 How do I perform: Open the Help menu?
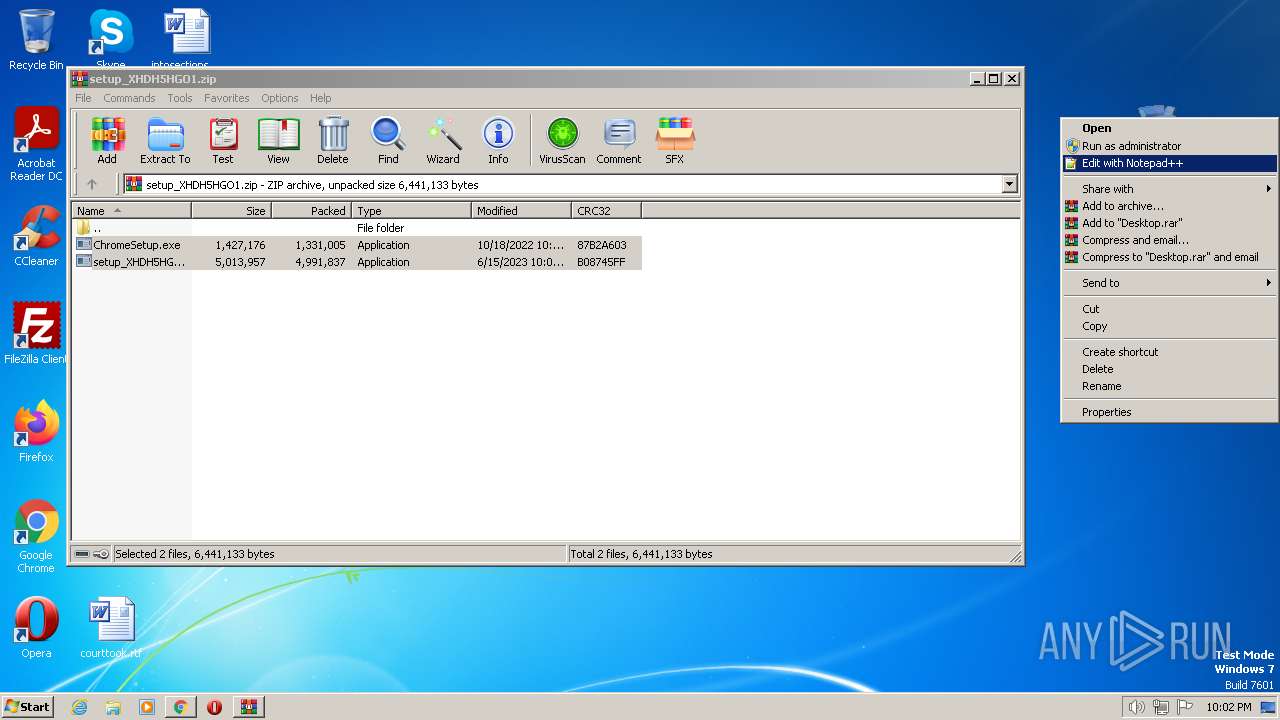coord(320,98)
